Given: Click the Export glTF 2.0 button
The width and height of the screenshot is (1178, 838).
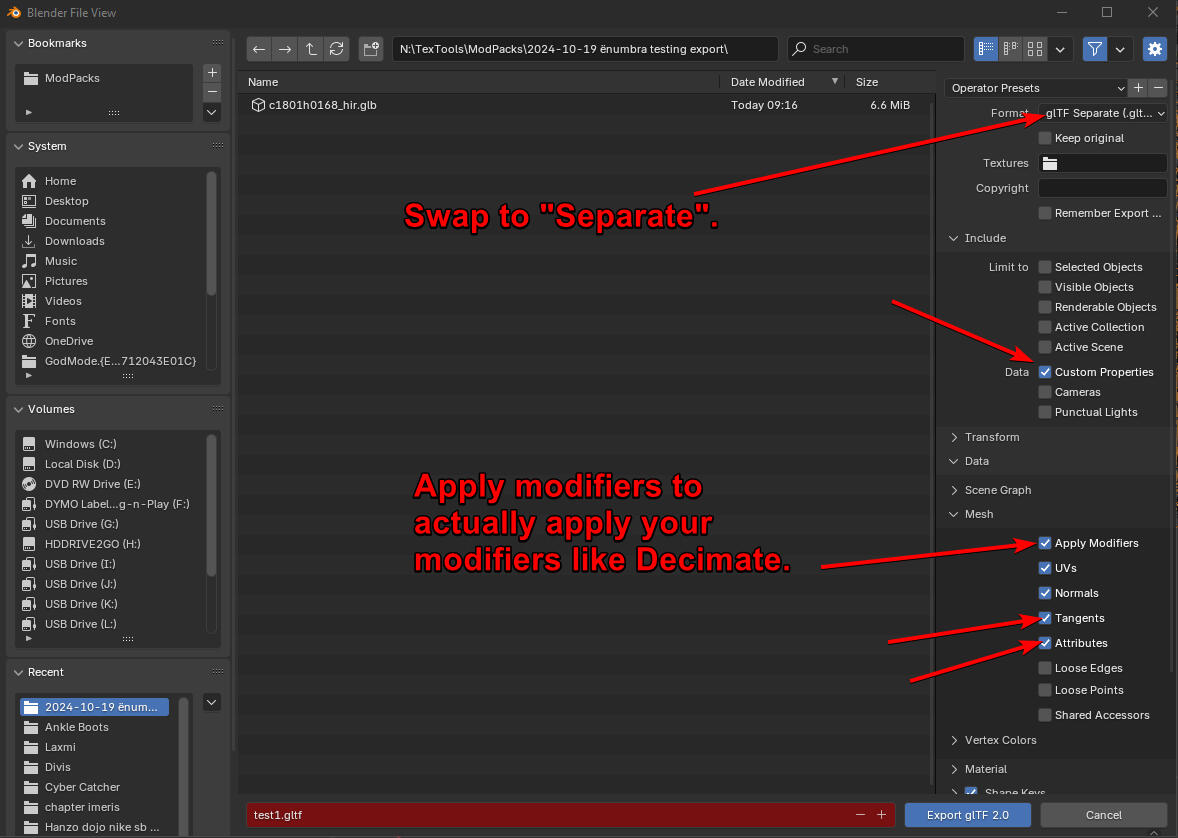Looking at the screenshot, I should (967, 815).
